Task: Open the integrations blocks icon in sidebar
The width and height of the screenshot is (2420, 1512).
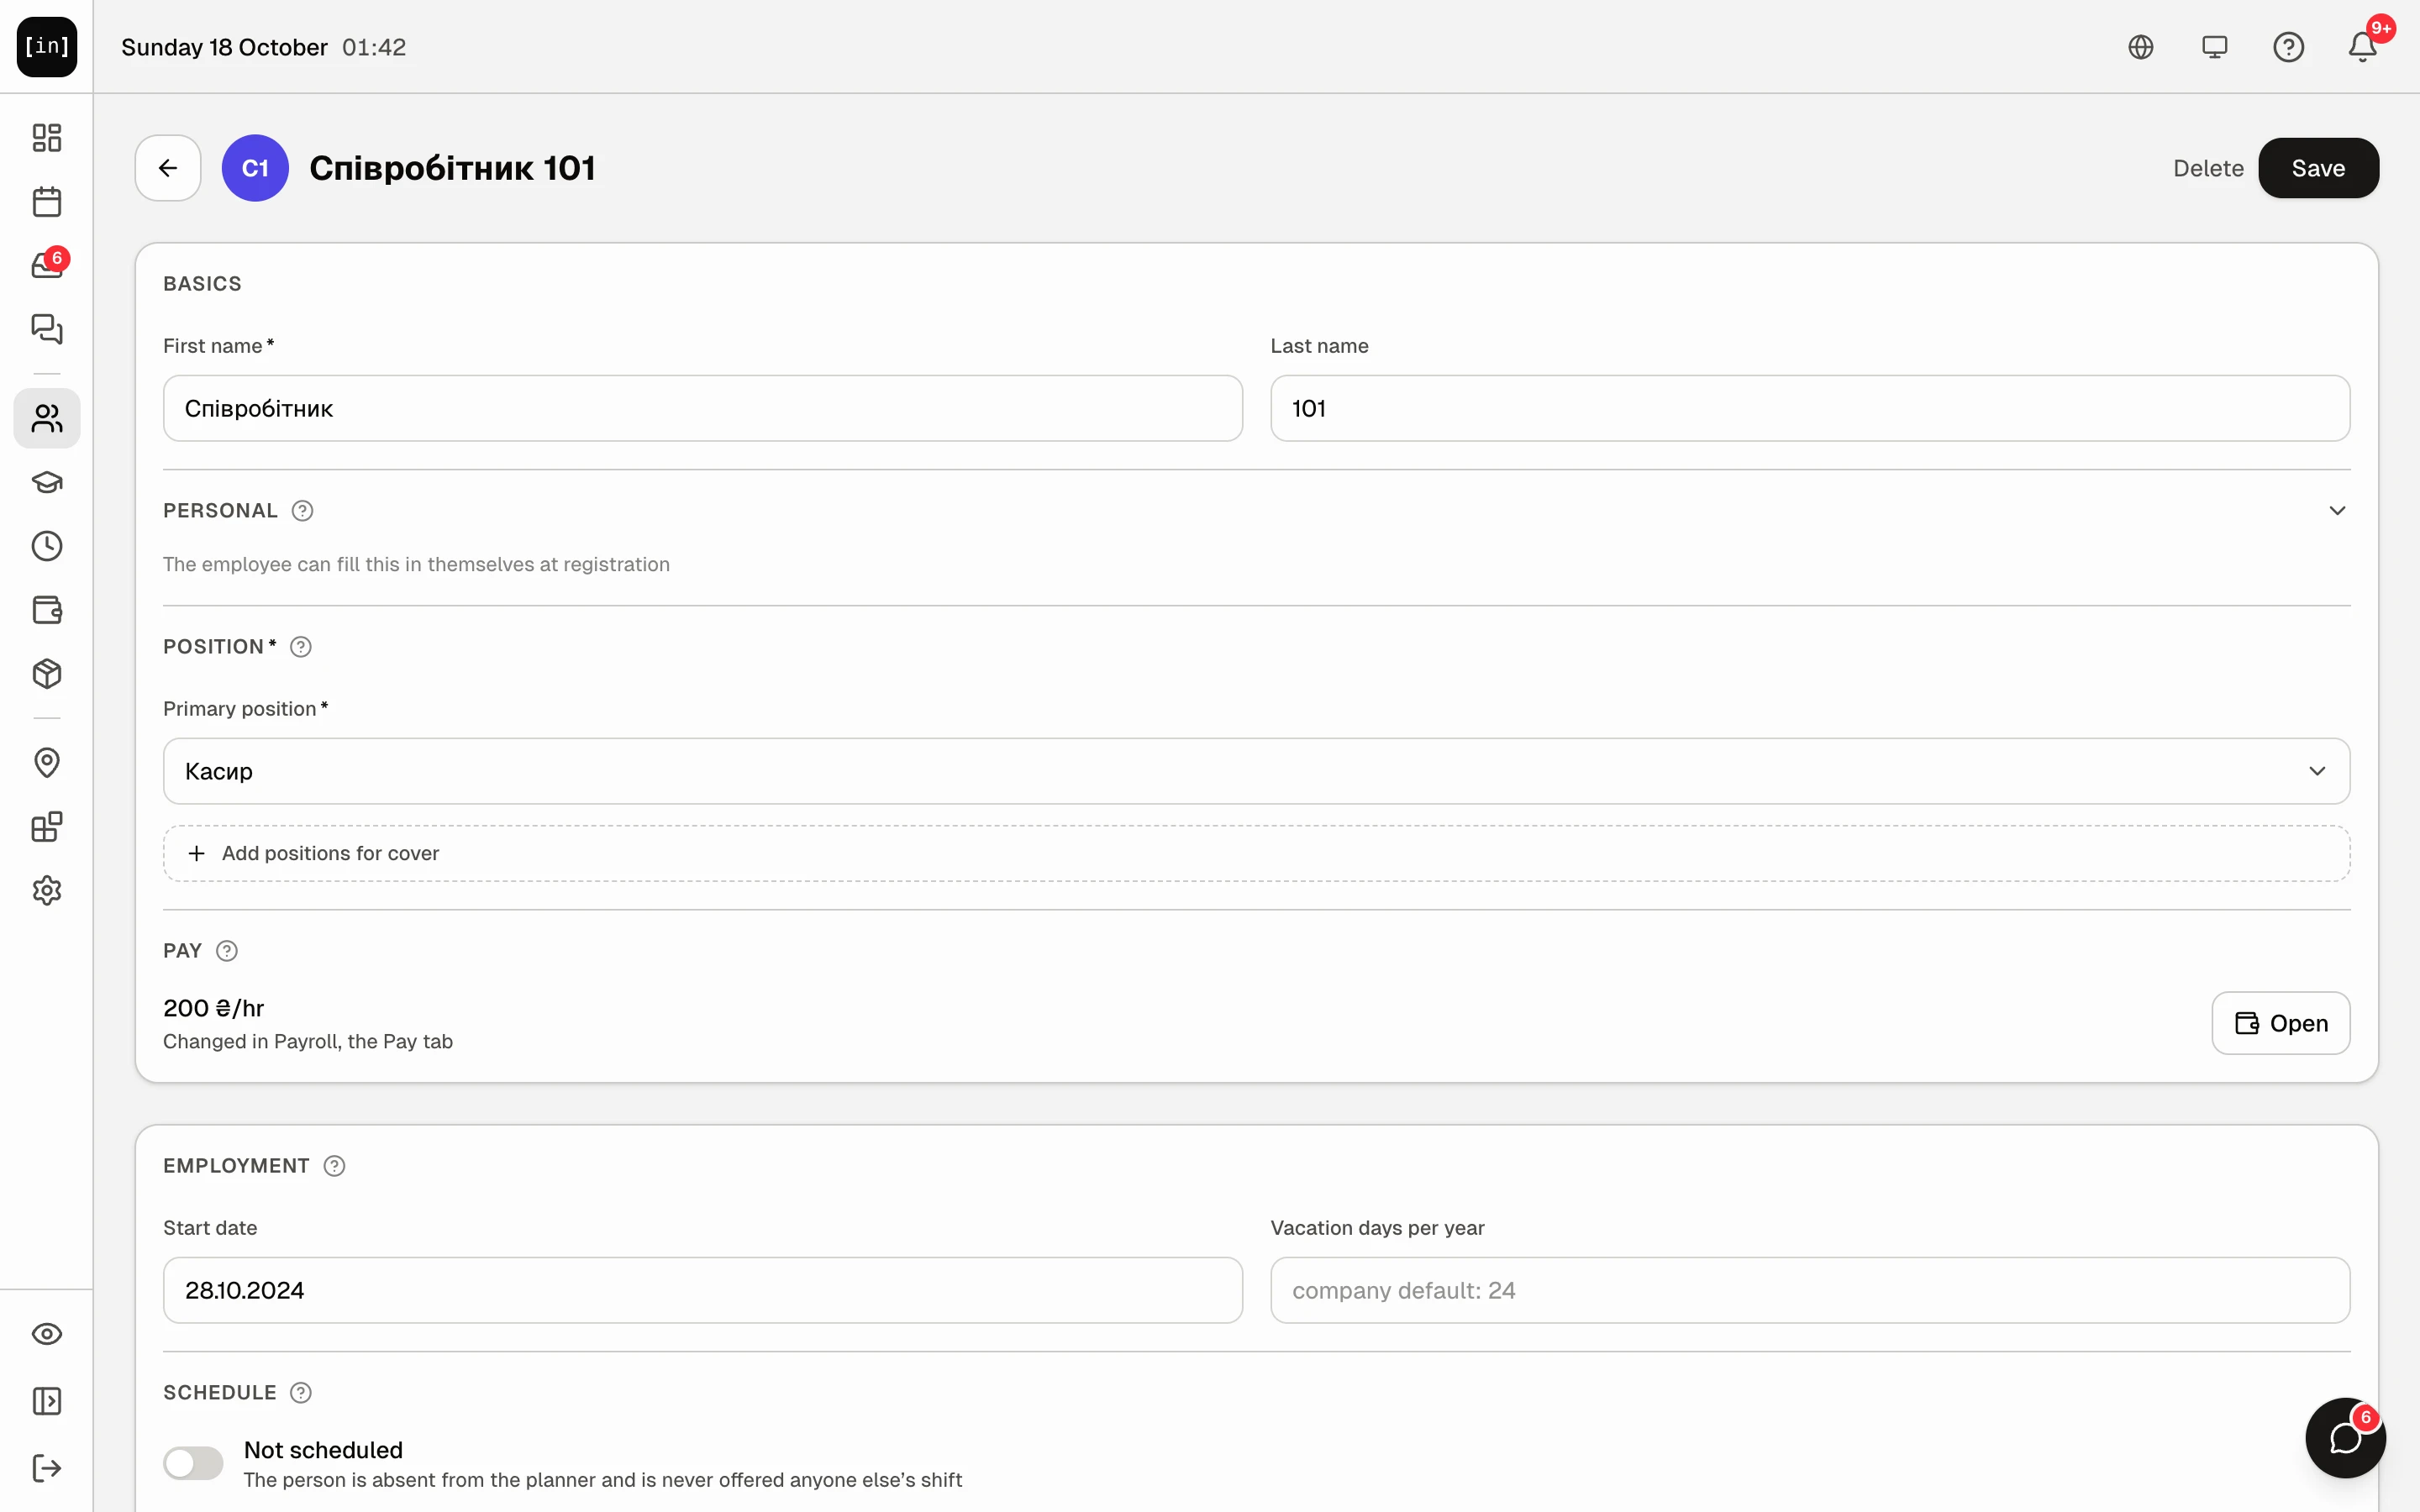Action: 47,827
